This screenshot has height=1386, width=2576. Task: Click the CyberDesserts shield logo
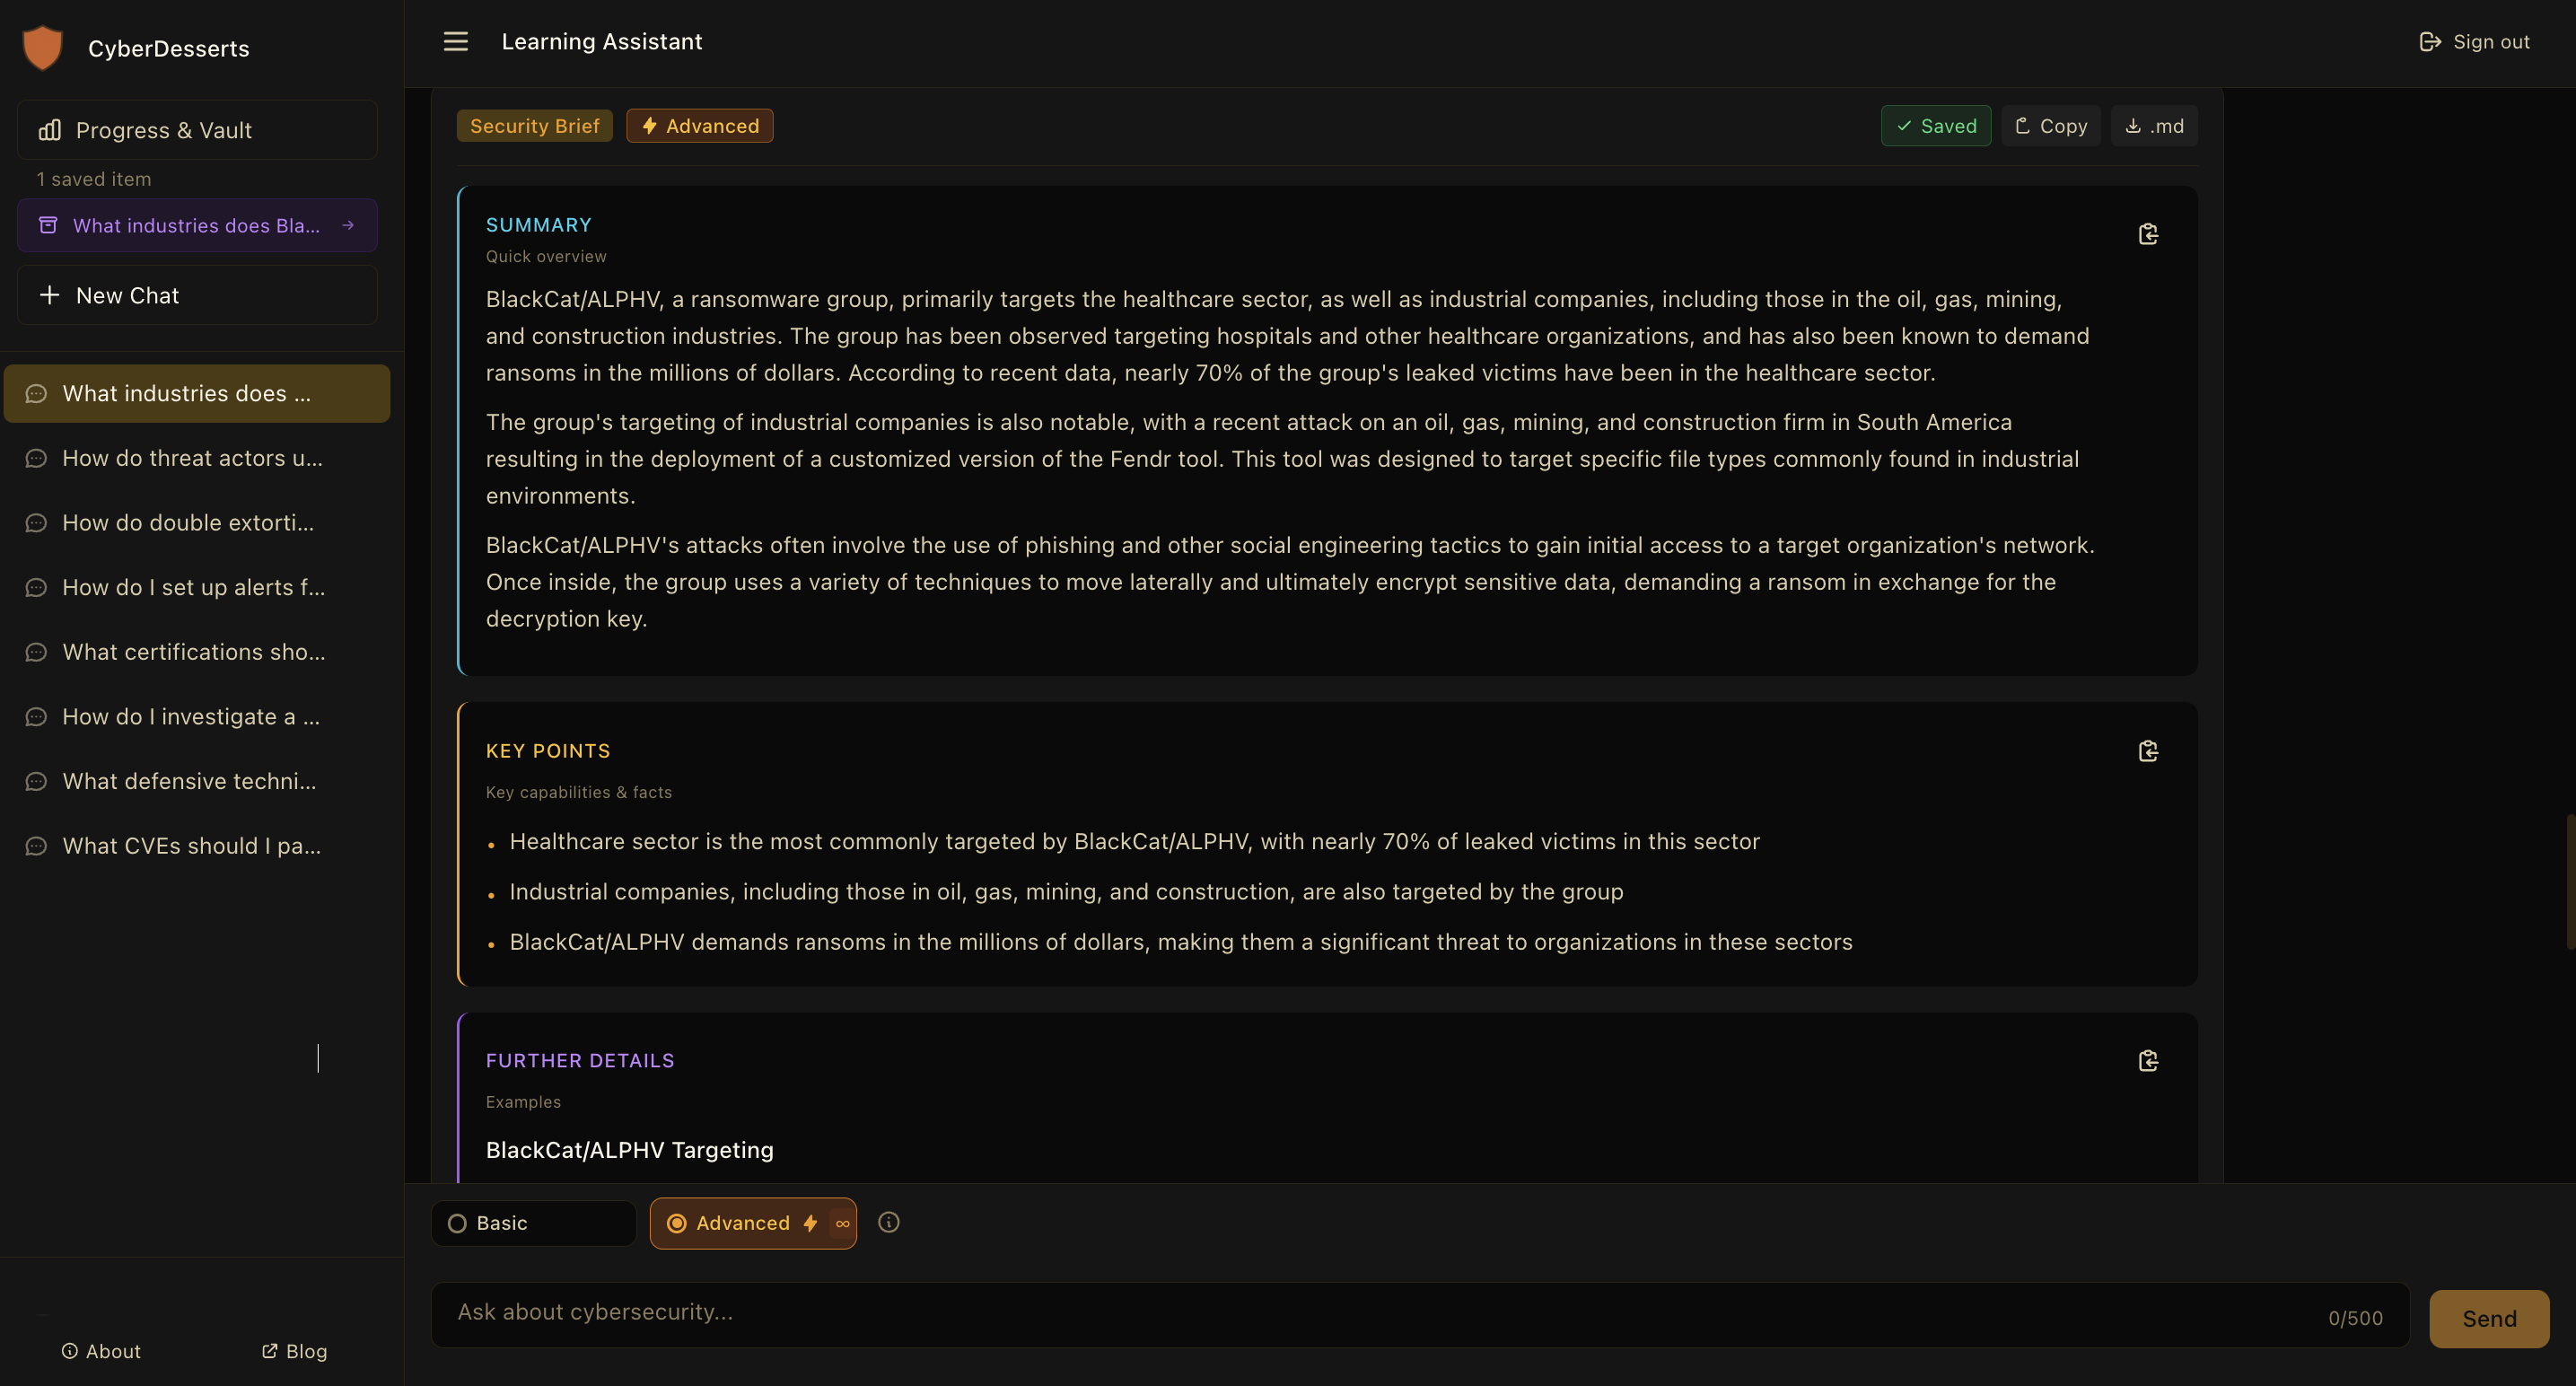click(42, 47)
